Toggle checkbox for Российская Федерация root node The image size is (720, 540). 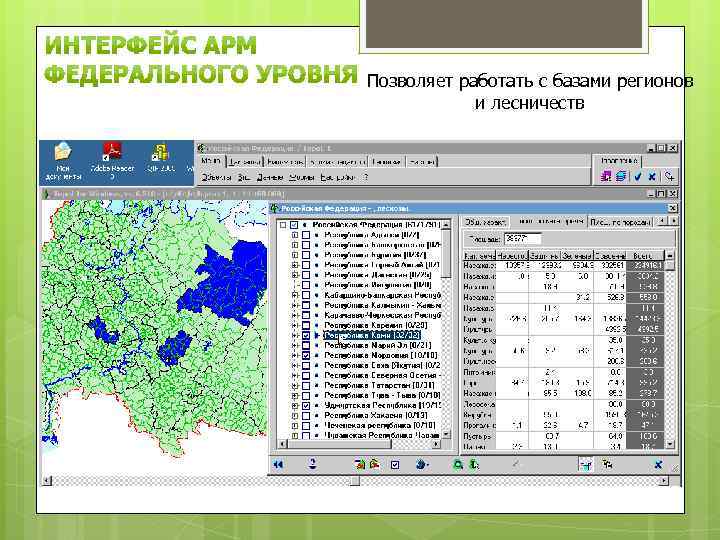coord(294,225)
